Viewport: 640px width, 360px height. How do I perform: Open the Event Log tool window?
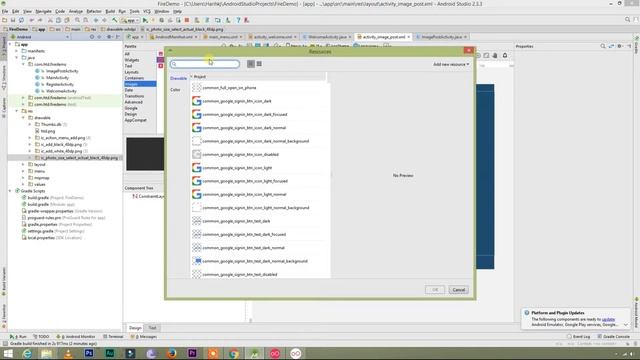[x=578, y=337]
